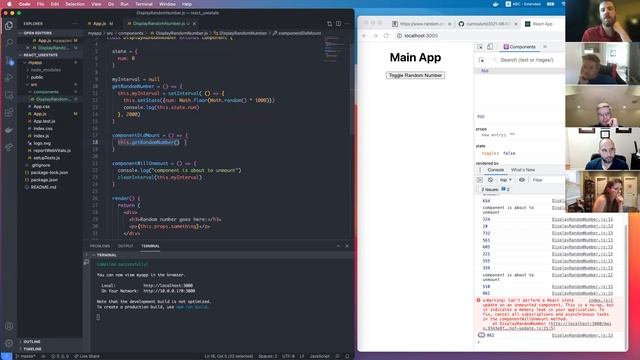
Task: Open App.test.js in the explorer
Action: [x=44, y=121]
